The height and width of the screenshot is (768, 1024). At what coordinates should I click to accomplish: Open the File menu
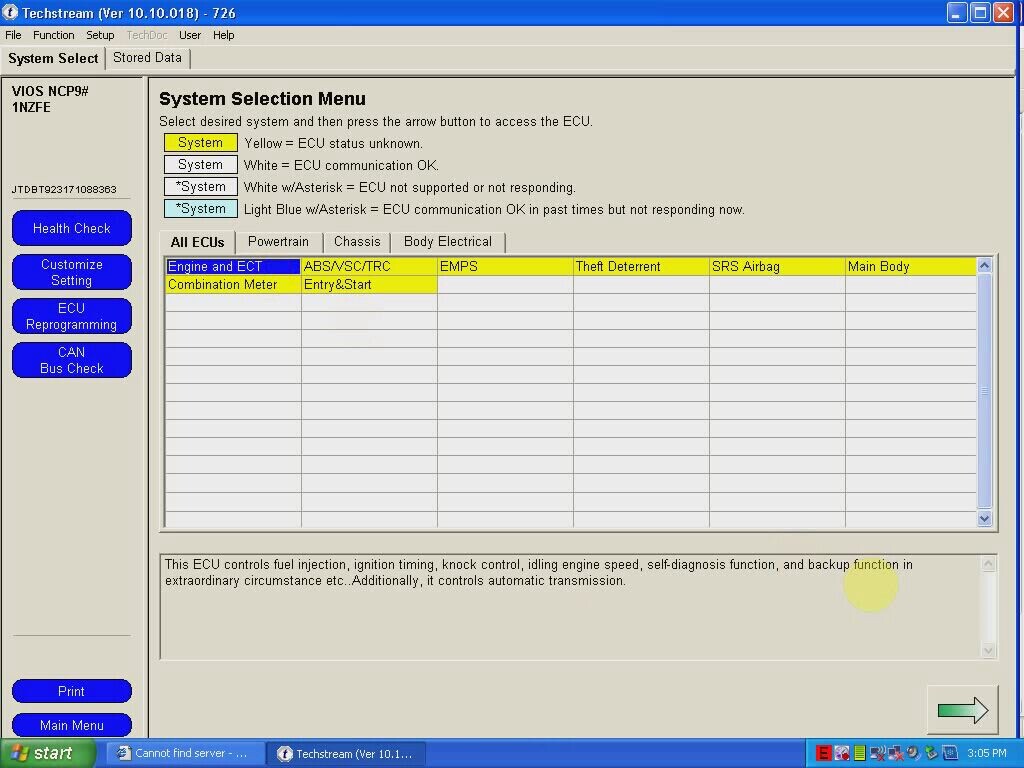click(x=13, y=35)
